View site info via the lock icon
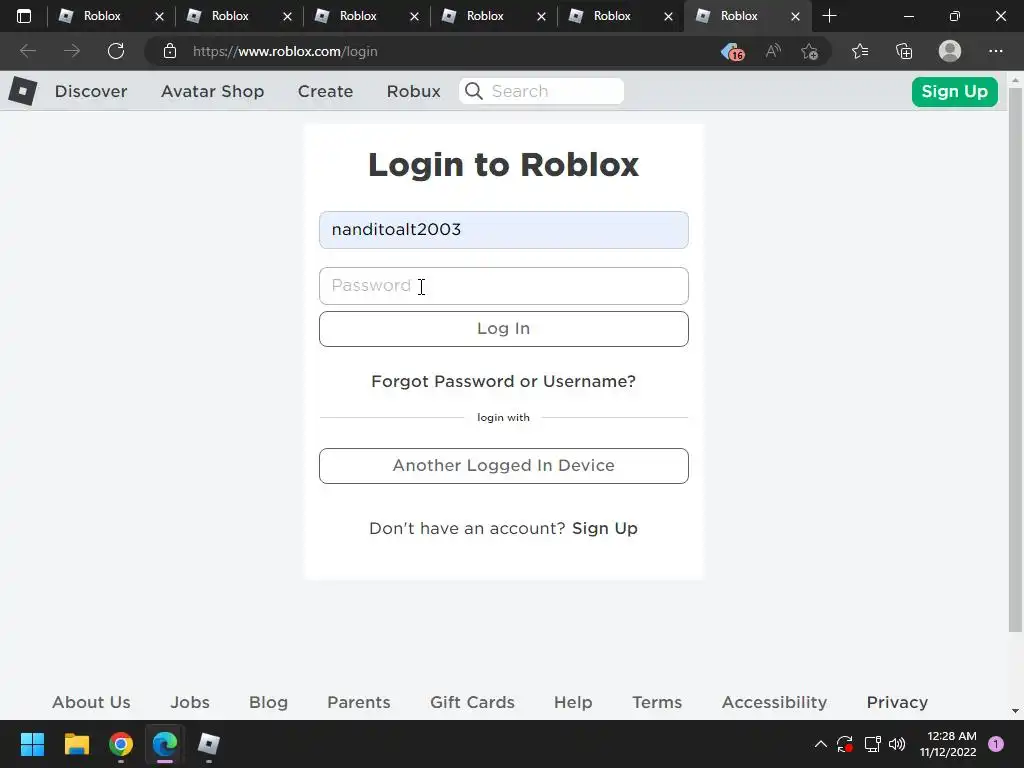The width and height of the screenshot is (1024, 768). pos(170,51)
